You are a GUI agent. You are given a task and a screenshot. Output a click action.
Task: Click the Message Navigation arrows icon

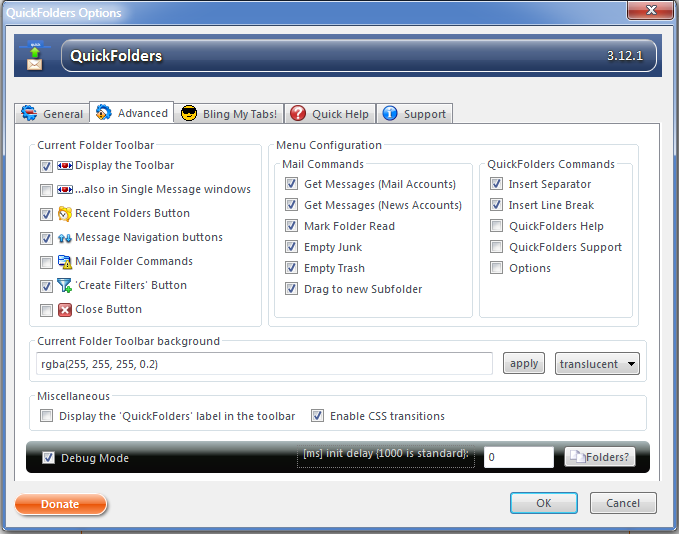tap(65, 238)
